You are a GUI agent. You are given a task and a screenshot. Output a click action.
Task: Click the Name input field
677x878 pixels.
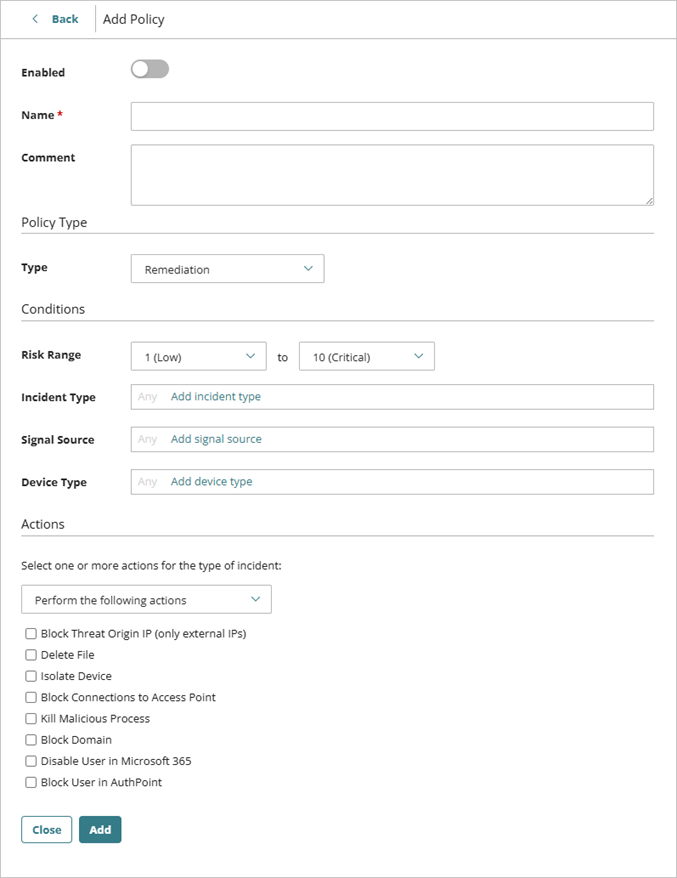[392, 116]
